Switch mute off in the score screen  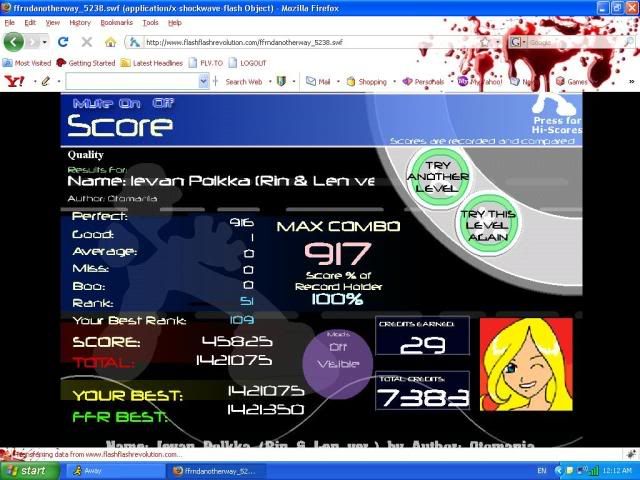[x=163, y=102]
